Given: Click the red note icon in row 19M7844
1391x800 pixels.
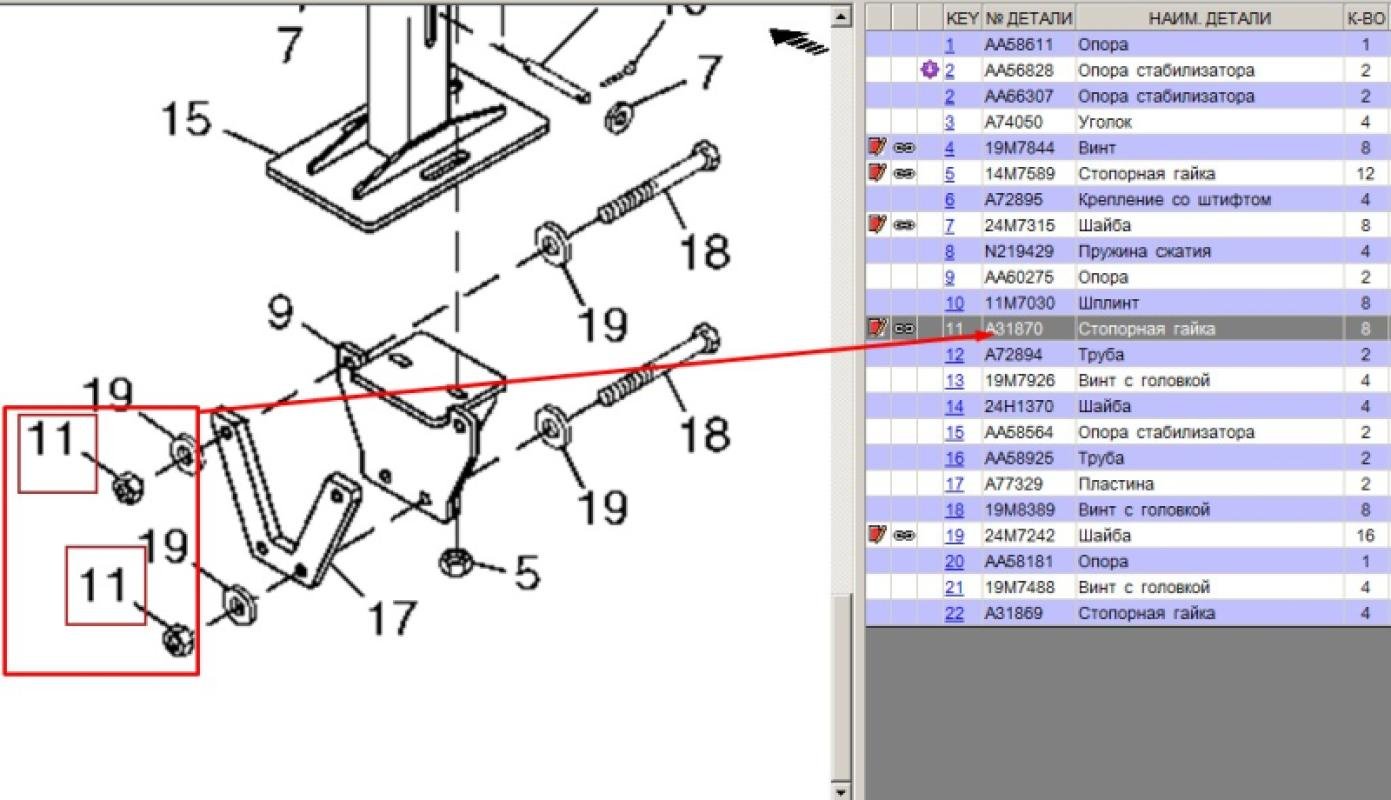Looking at the screenshot, I should (x=878, y=148).
